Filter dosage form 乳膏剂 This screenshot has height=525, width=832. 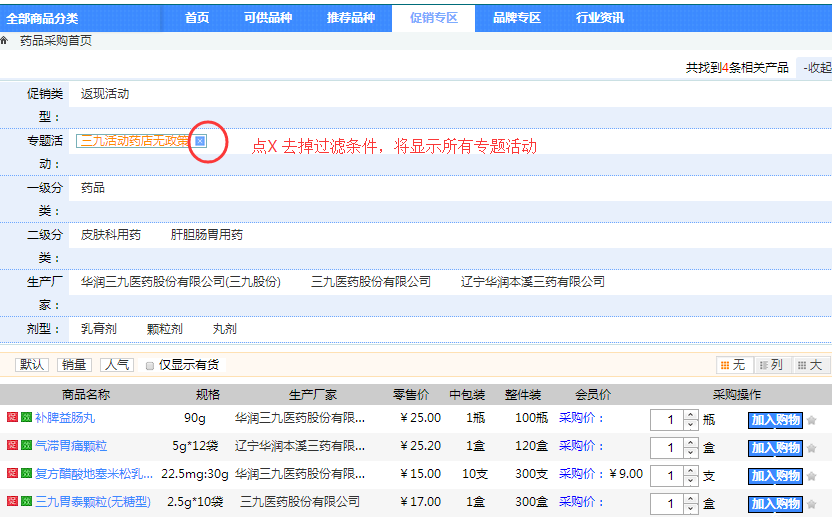coord(98,329)
